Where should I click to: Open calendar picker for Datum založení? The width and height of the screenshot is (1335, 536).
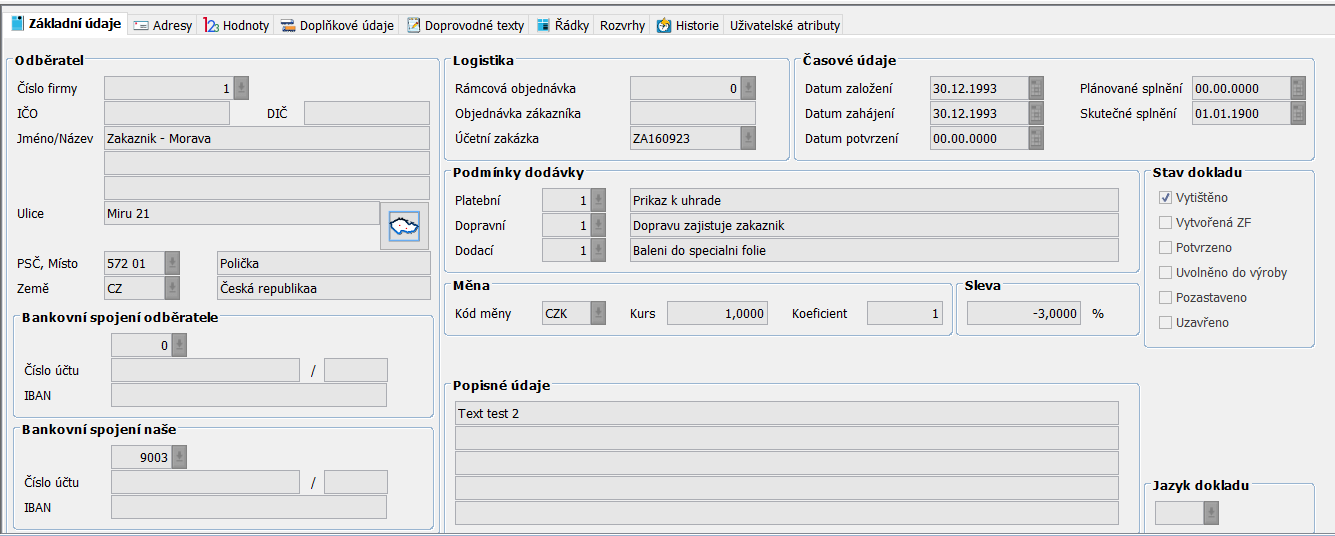[1036, 89]
